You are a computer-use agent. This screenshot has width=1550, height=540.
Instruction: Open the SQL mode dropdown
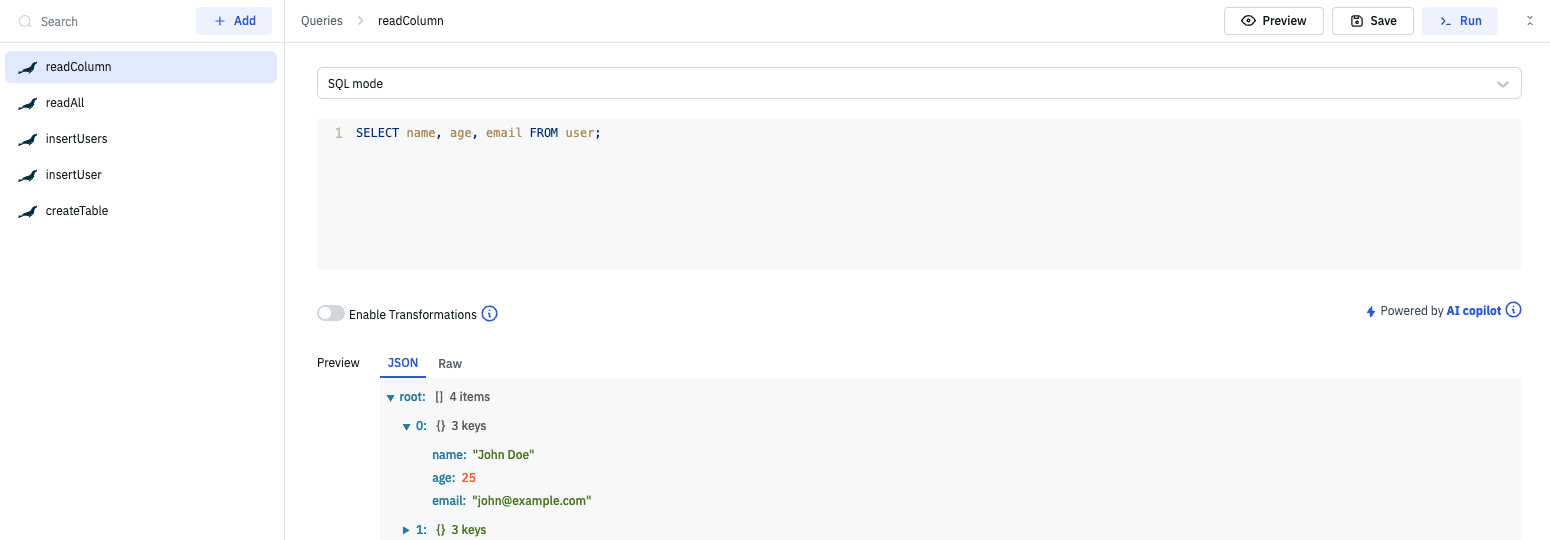[918, 84]
